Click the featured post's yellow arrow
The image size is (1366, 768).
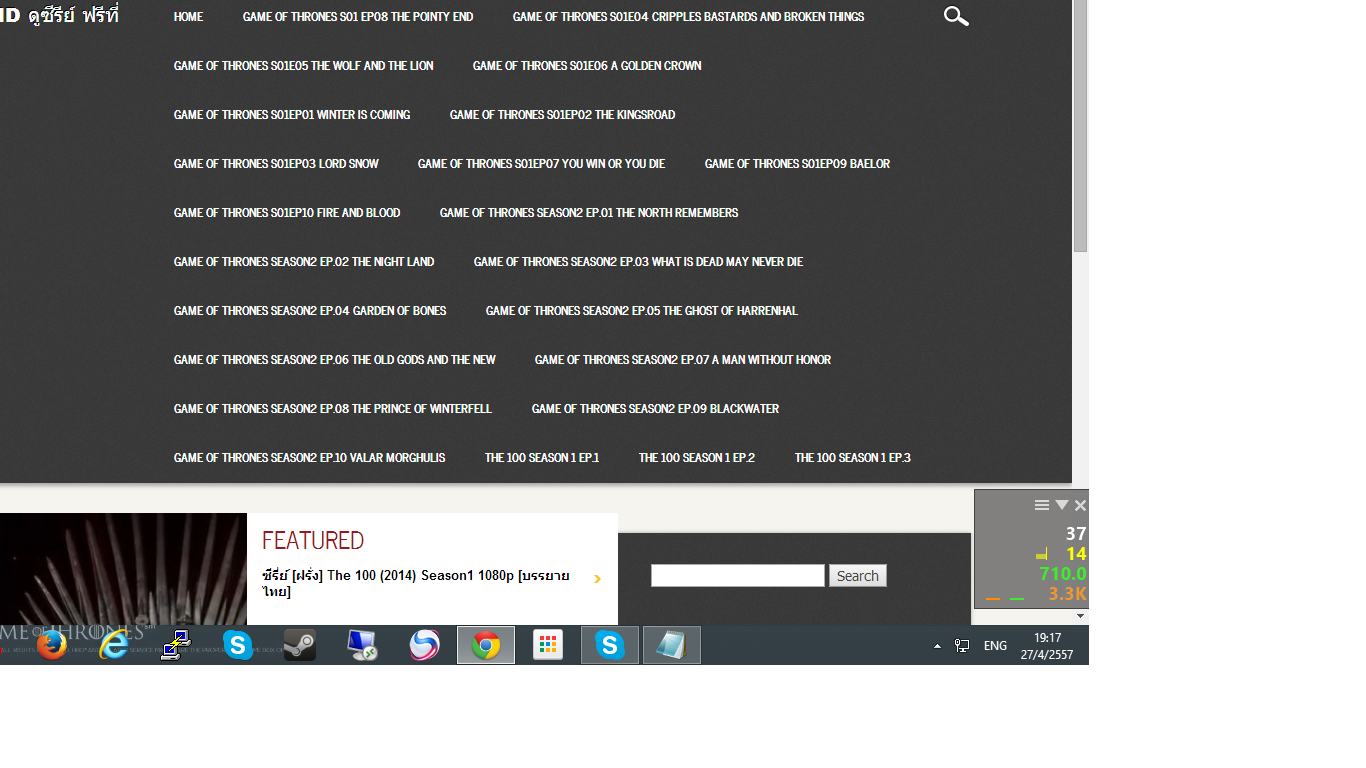click(597, 578)
